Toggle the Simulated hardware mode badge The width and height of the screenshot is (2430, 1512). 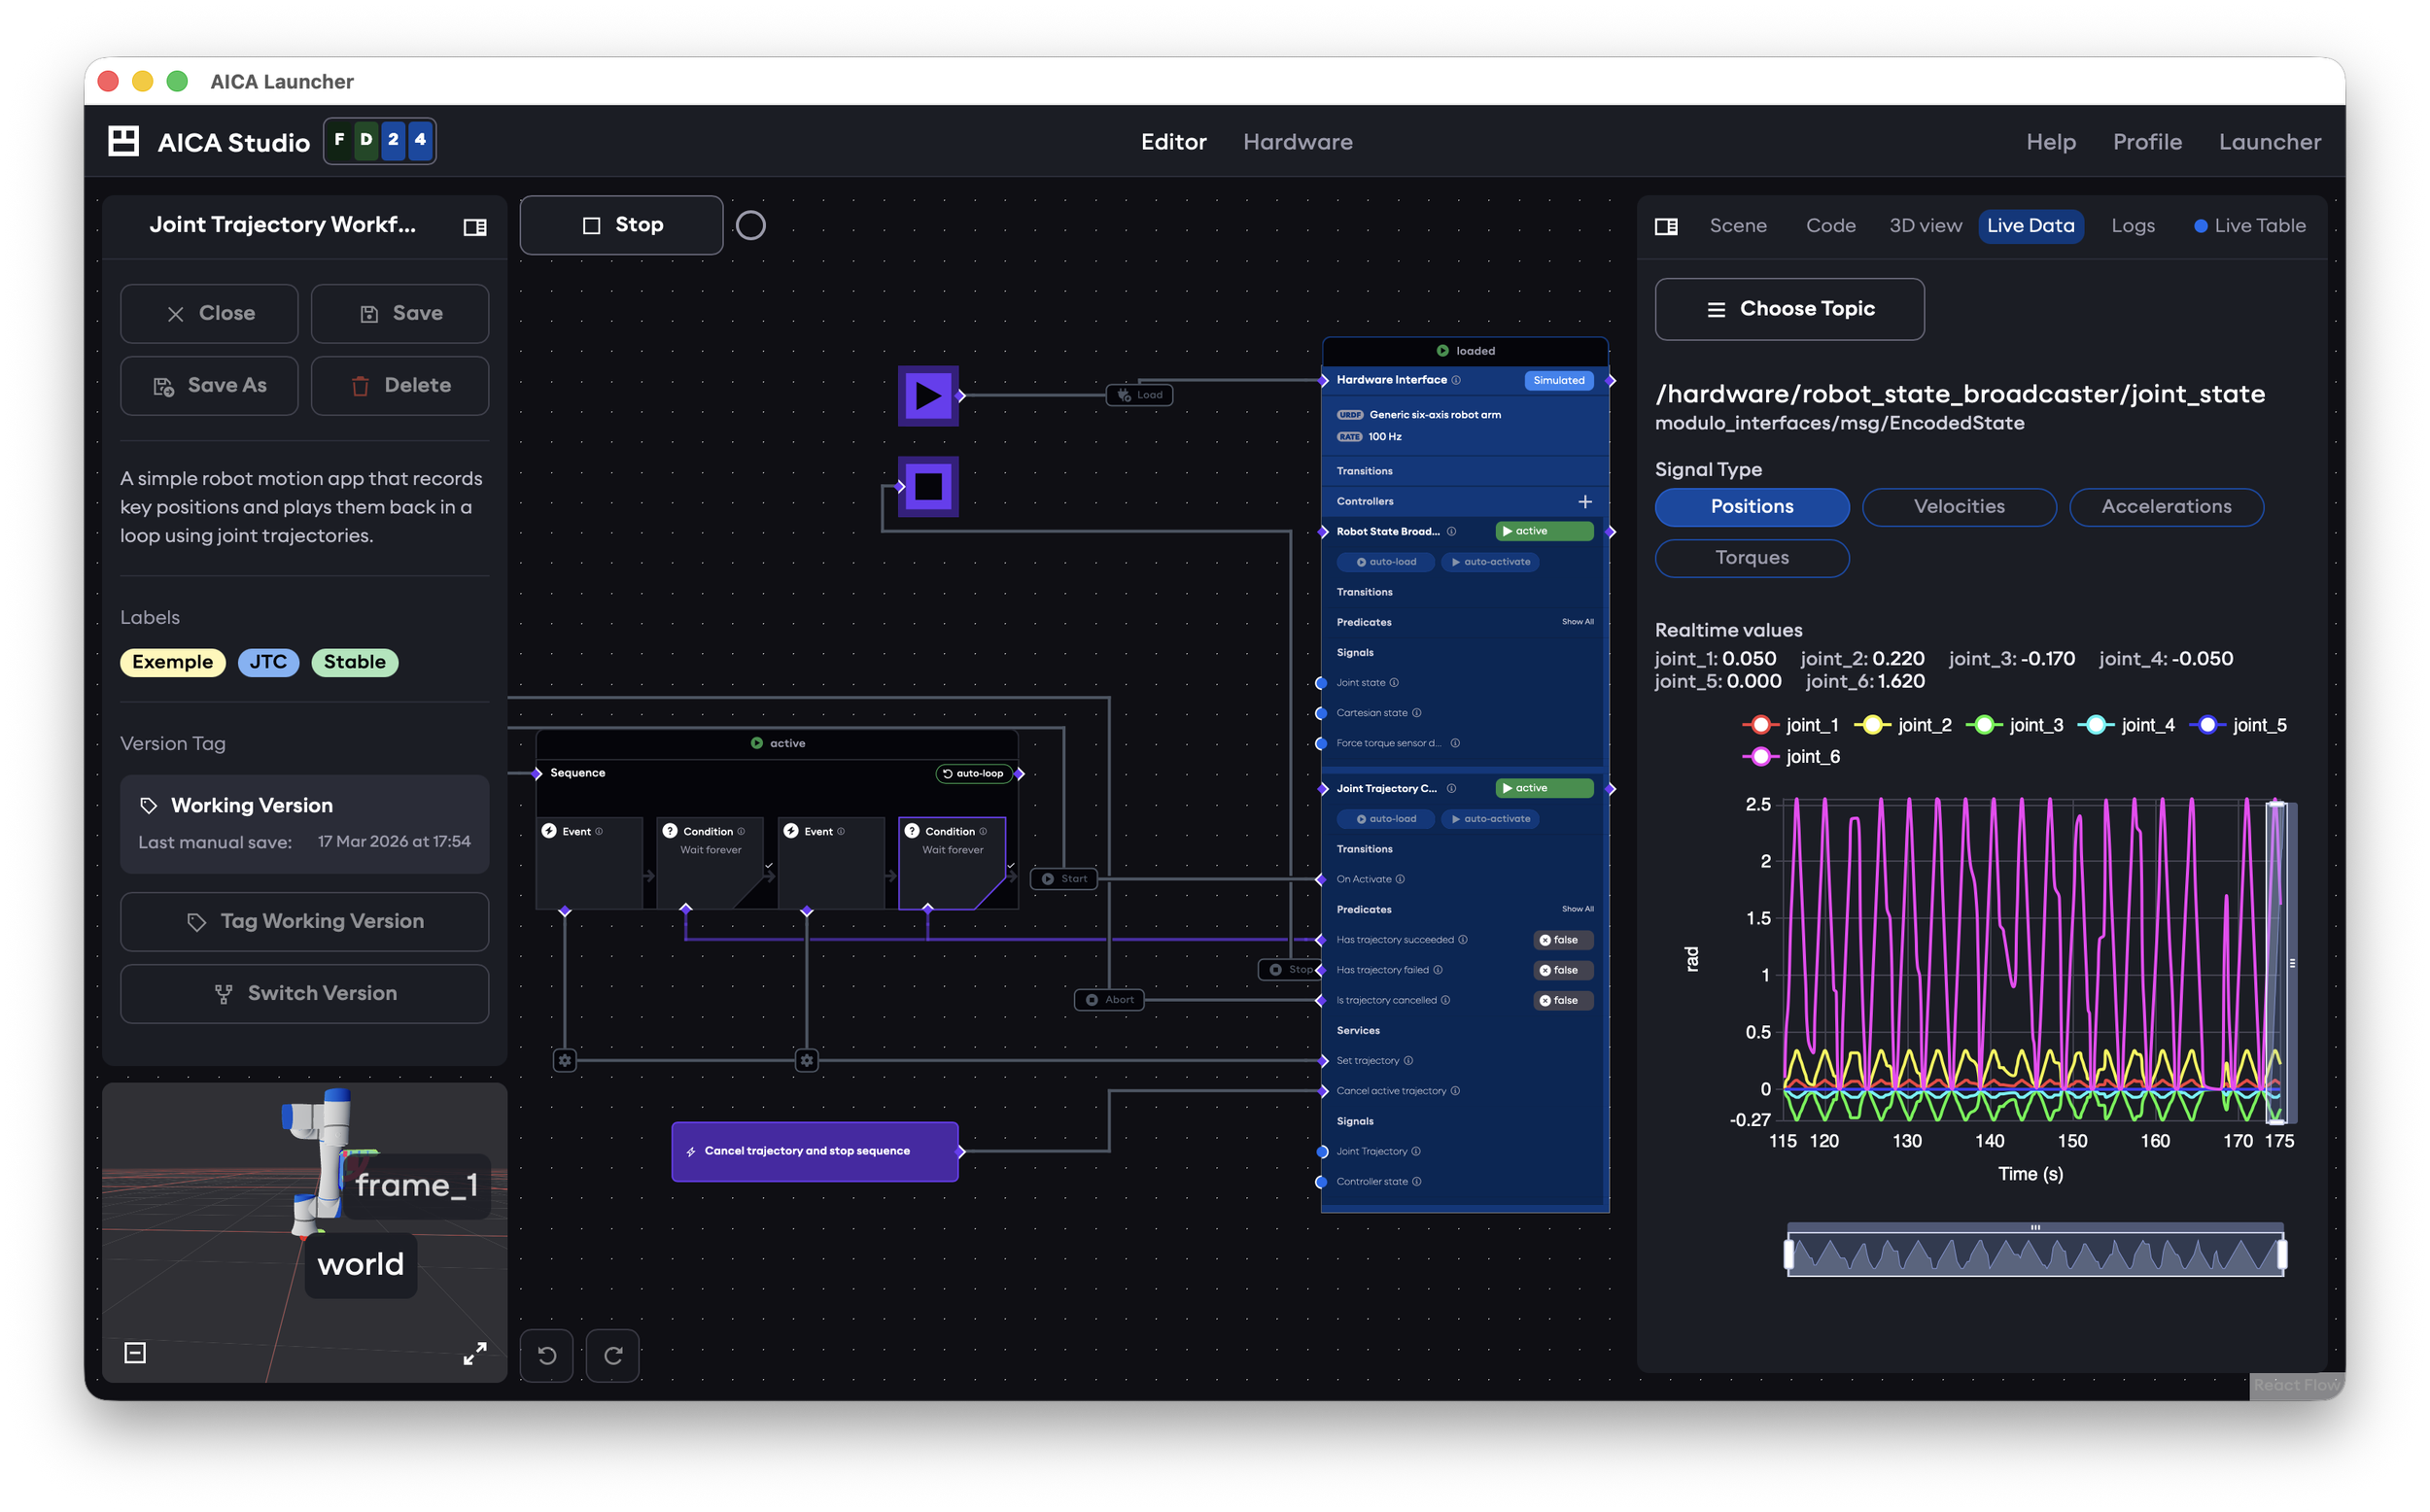point(1559,381)
